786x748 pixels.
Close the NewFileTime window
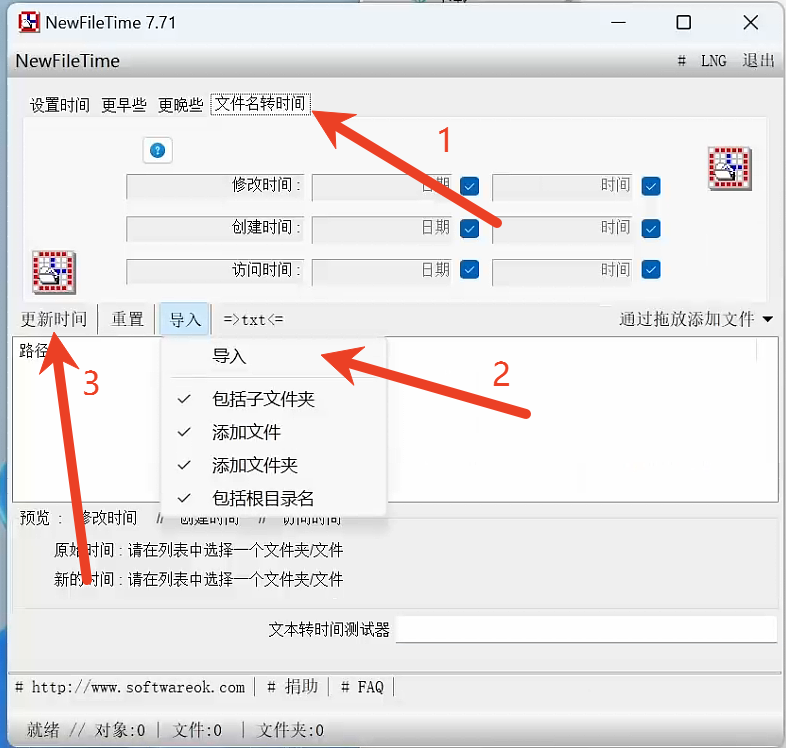(x=750, y=23)
